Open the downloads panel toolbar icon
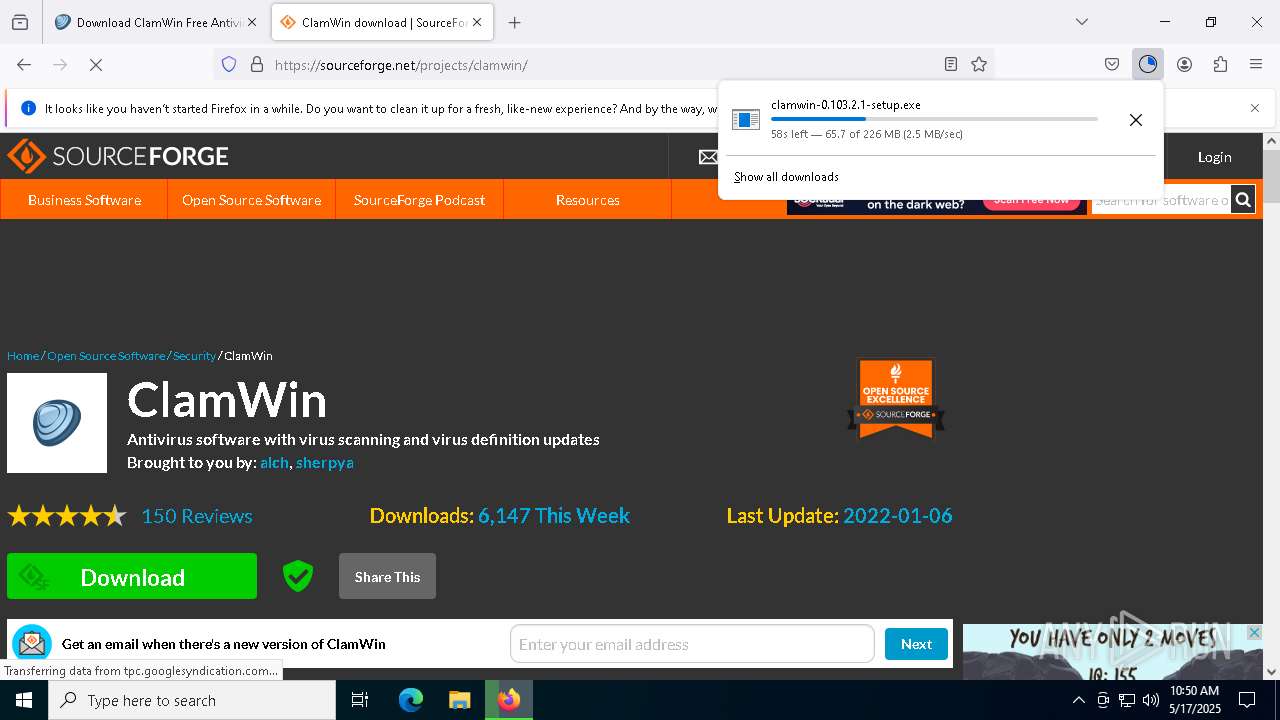 pyautogui.click(x=1147, y=64)
